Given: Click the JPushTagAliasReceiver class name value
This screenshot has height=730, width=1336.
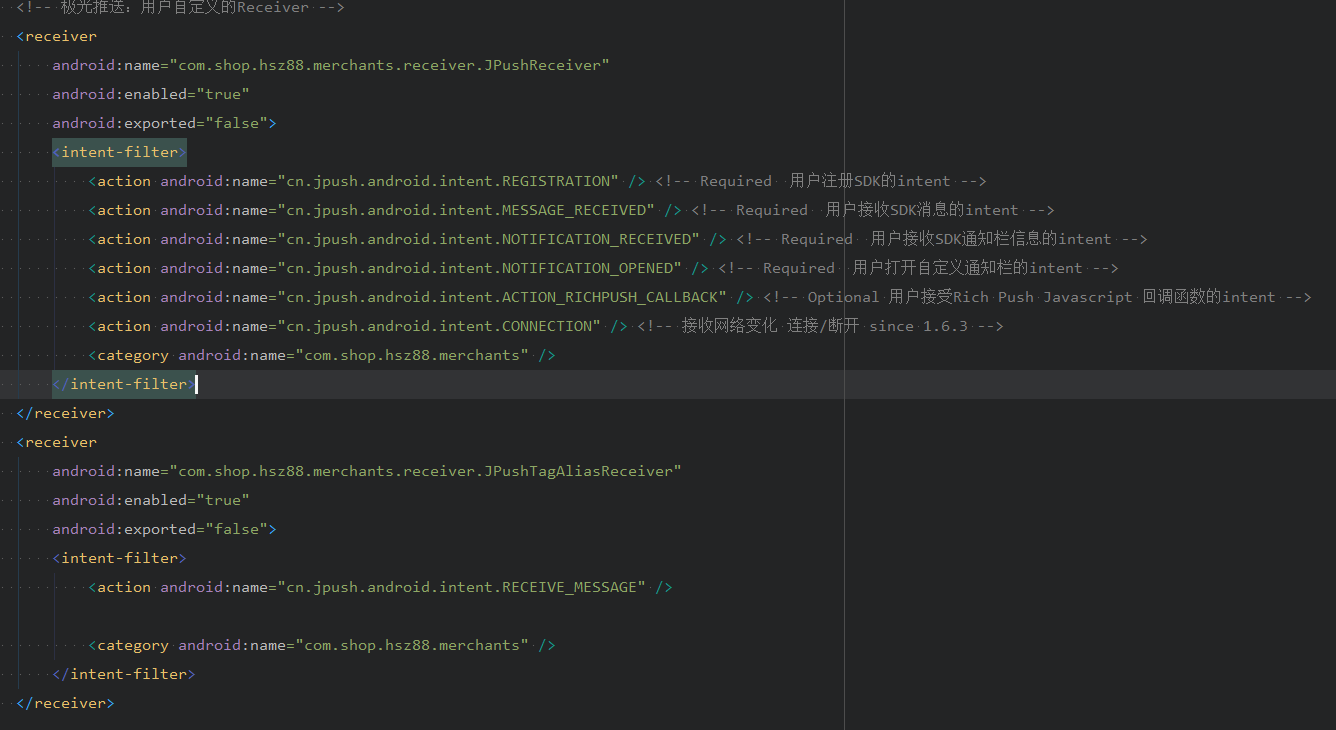Looking at the screenshot, I should pyautogui.click(x=425, y=471).
